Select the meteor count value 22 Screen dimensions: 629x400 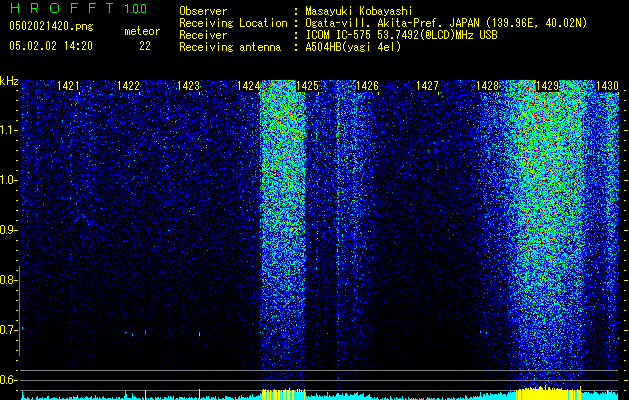pyautogui.click(x=145, y=46)
